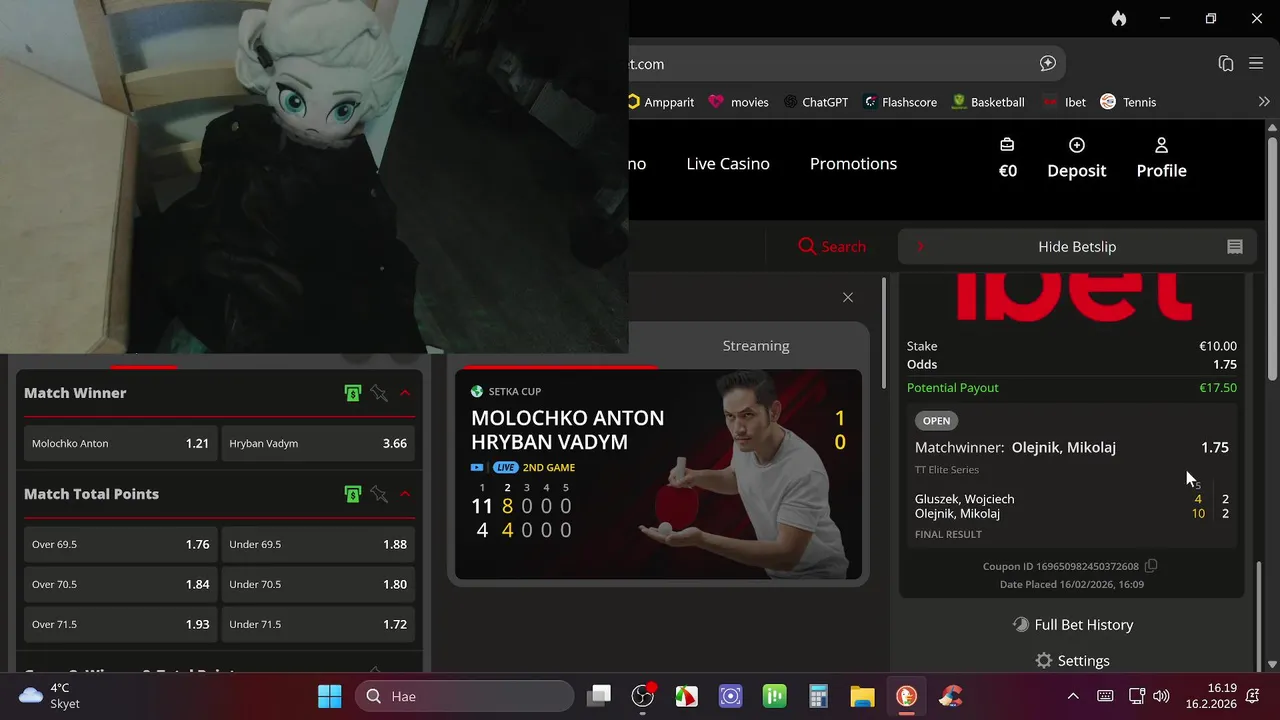Open the Tennis bookmark
Screen dimensions: 1280x720
[x=1128, y=102]
